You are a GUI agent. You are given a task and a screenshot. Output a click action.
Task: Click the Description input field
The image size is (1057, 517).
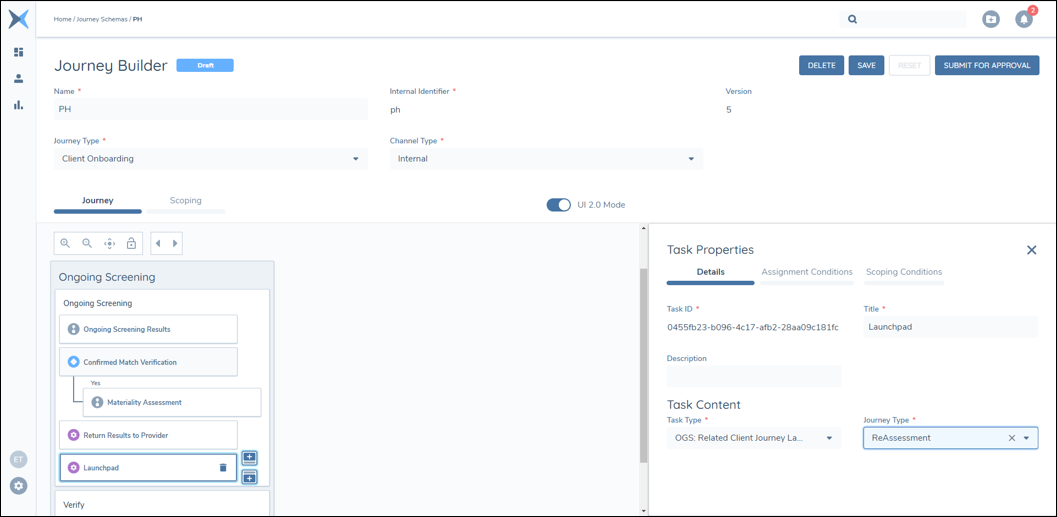(753, 377)
